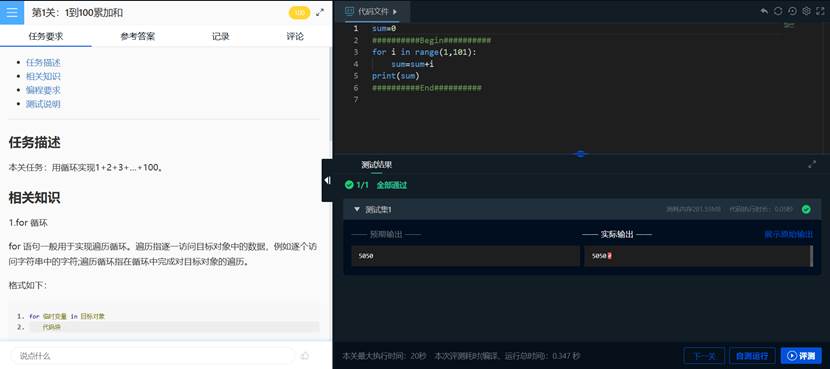Jump to the 编程要求 anchor link
Screen dimensions: 830x369
point(43,90)
